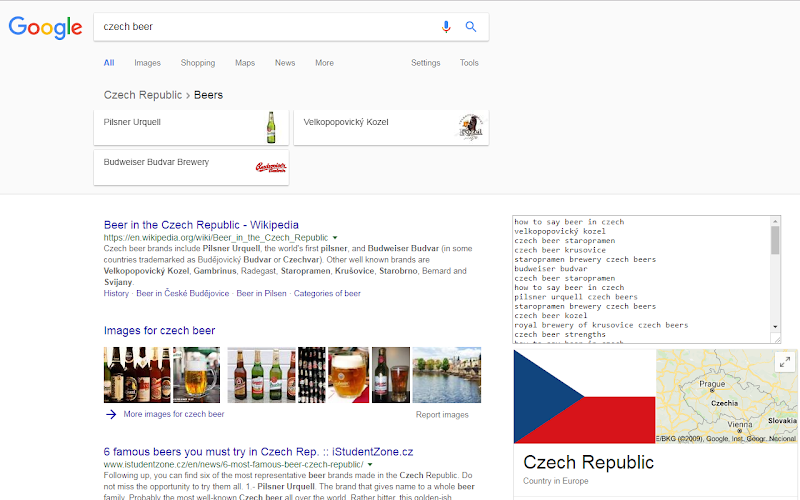Click the Czechia map
This screenshot has width=800, height=500.
coord(727,396)
